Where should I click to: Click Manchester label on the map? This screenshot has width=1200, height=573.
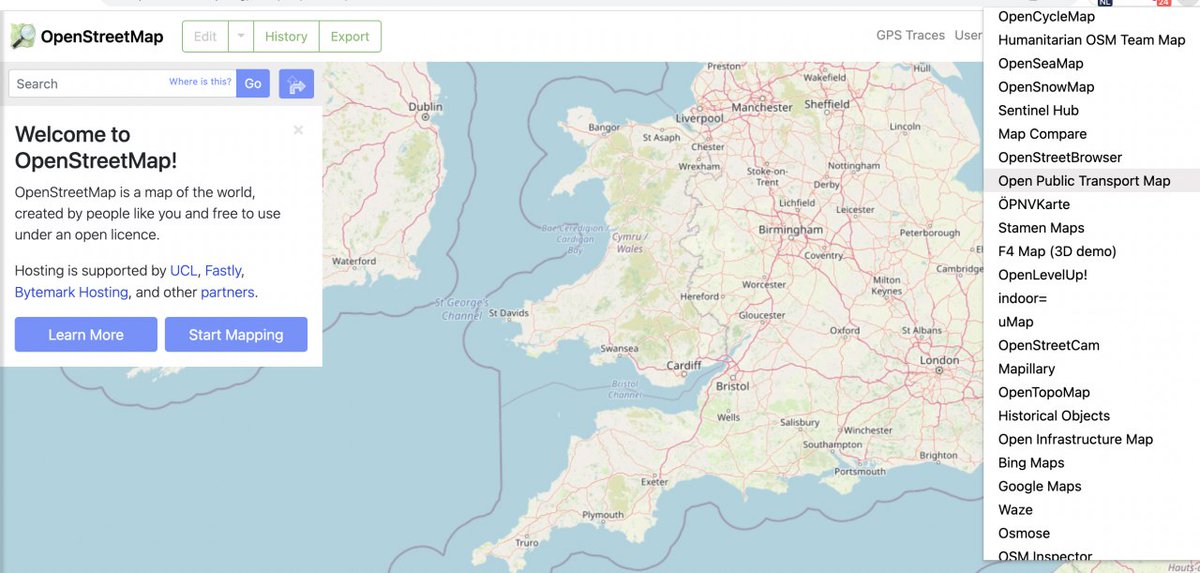click(x=762, y=107)
